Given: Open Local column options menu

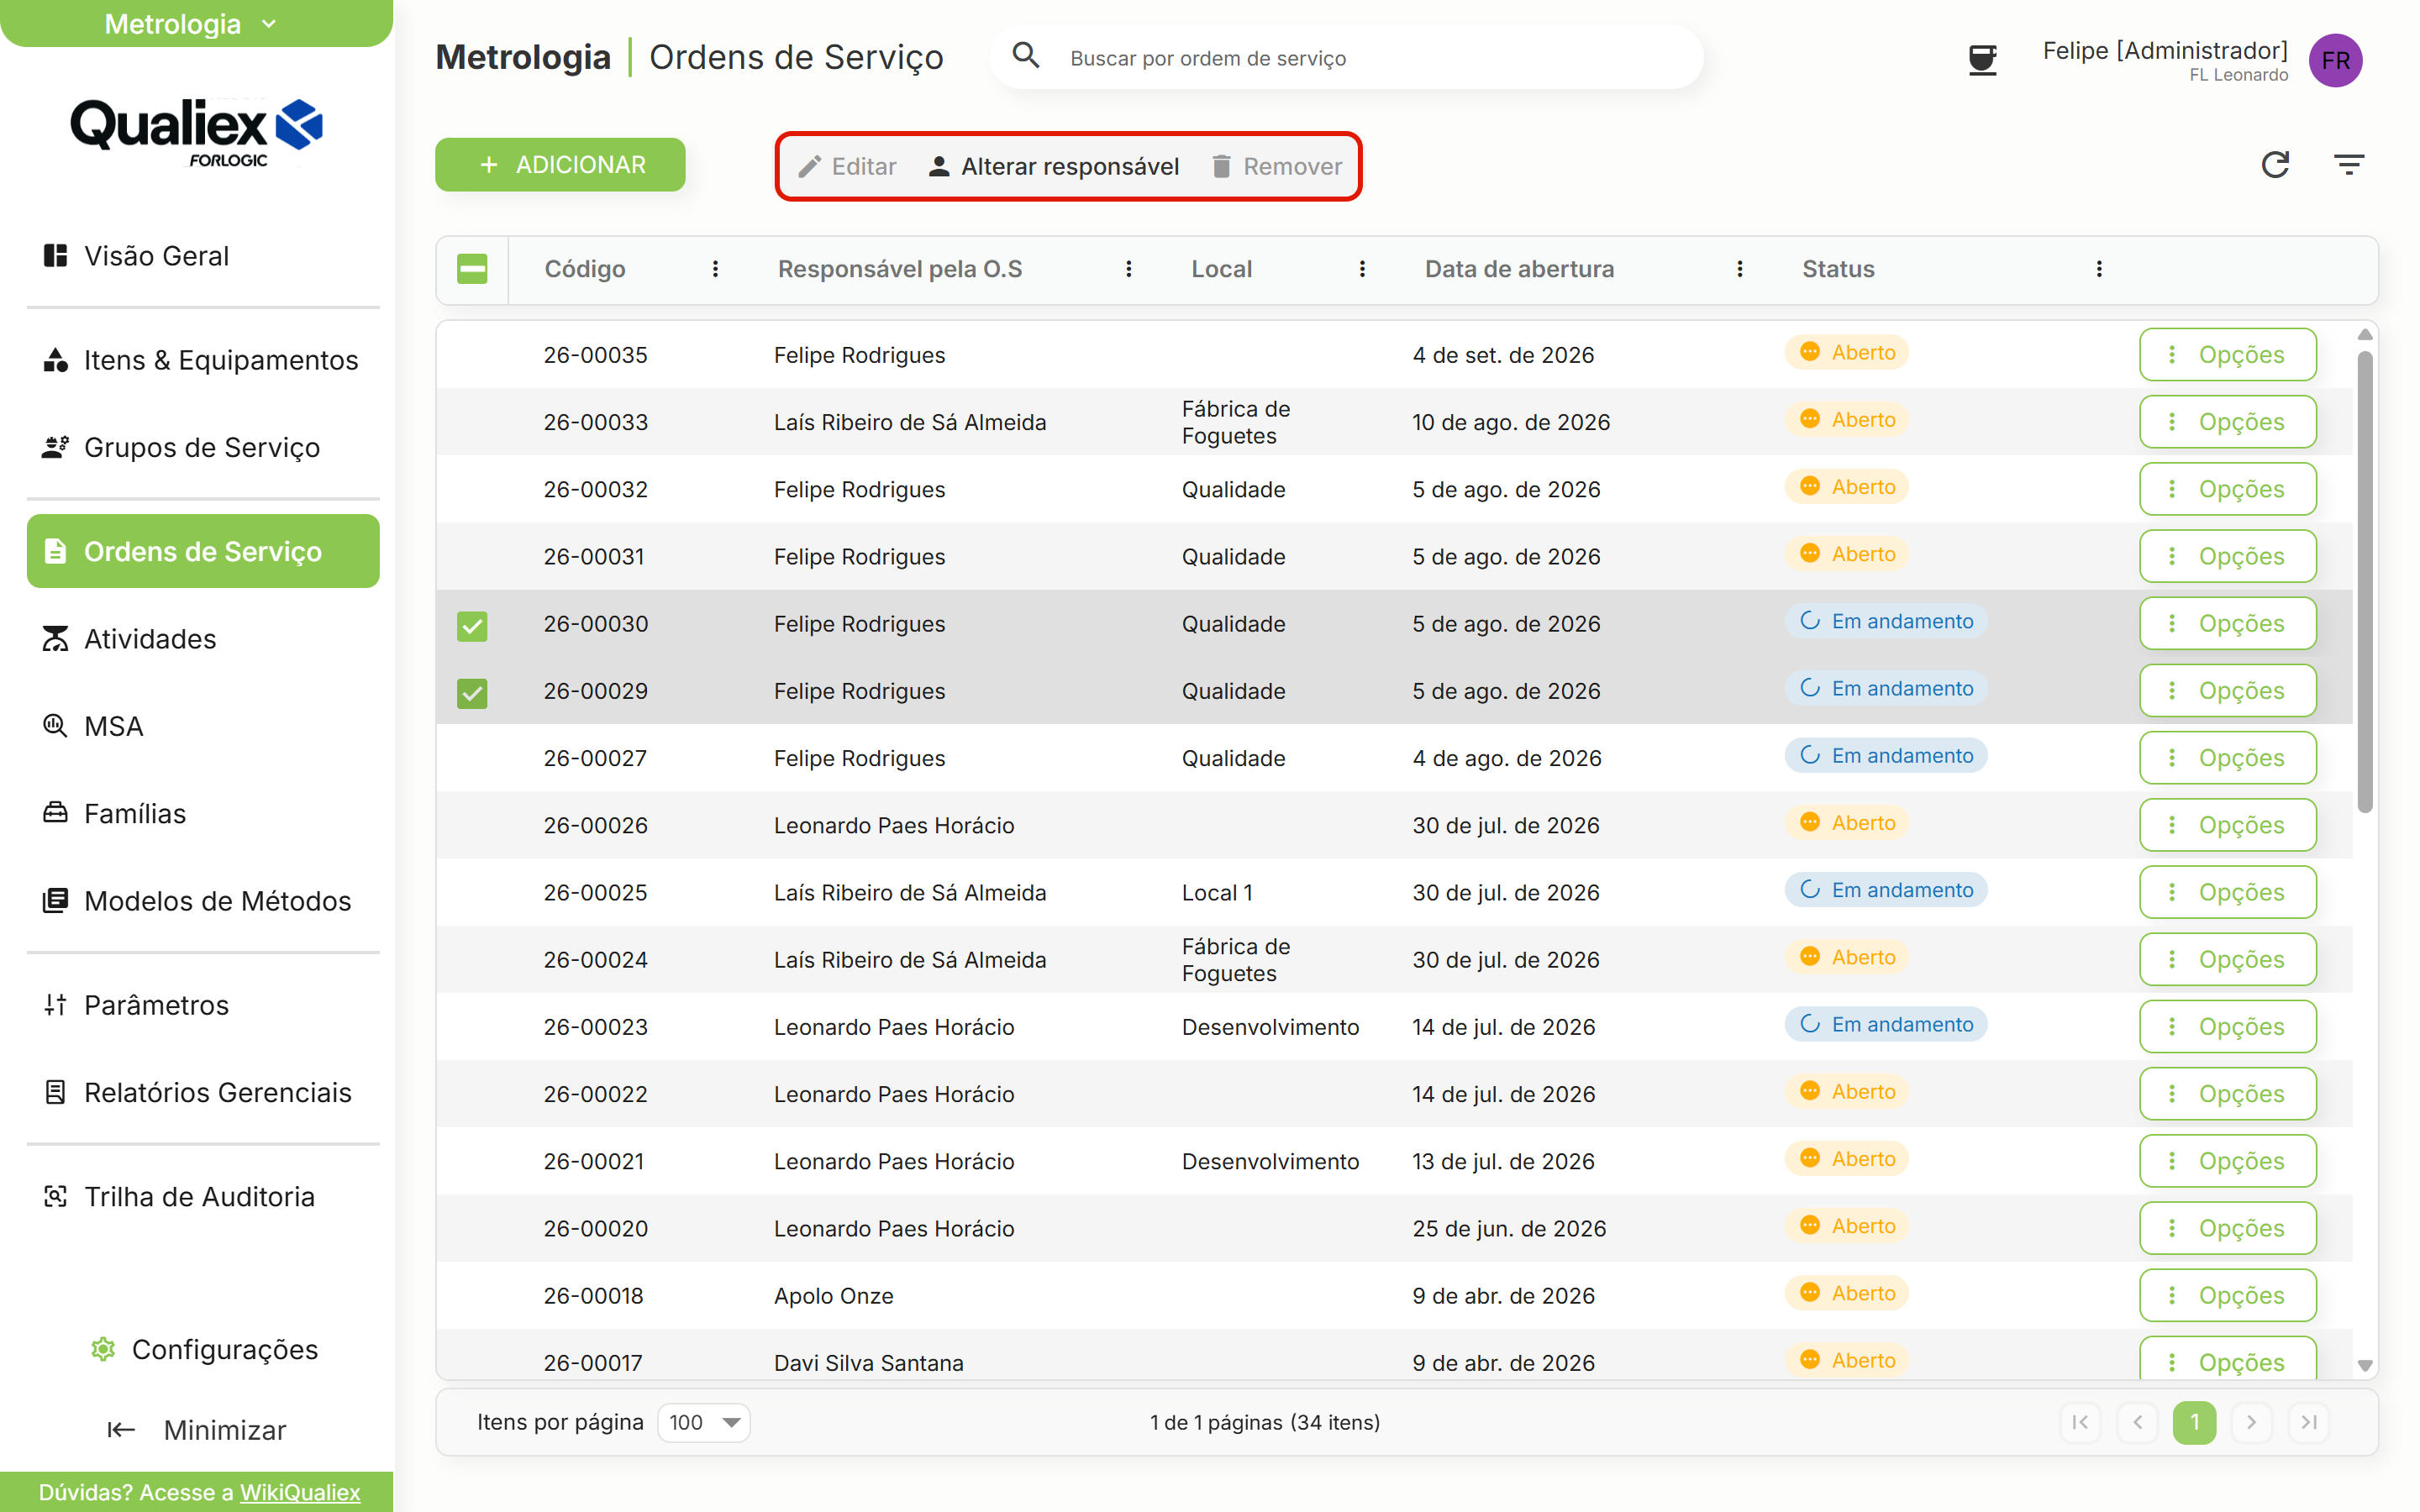Looking at the screenshot, I should 1361,269.
